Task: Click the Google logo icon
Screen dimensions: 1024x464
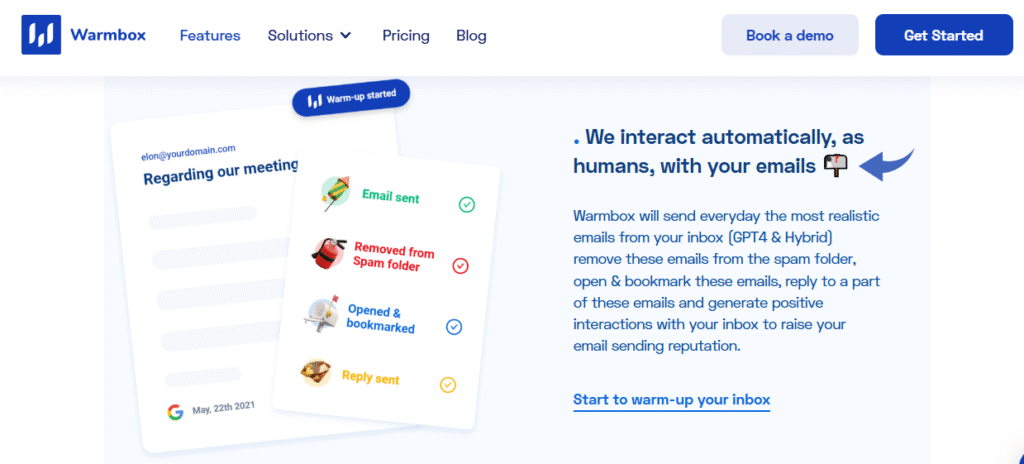Action: pyautogui.click(x=176, y=411)
